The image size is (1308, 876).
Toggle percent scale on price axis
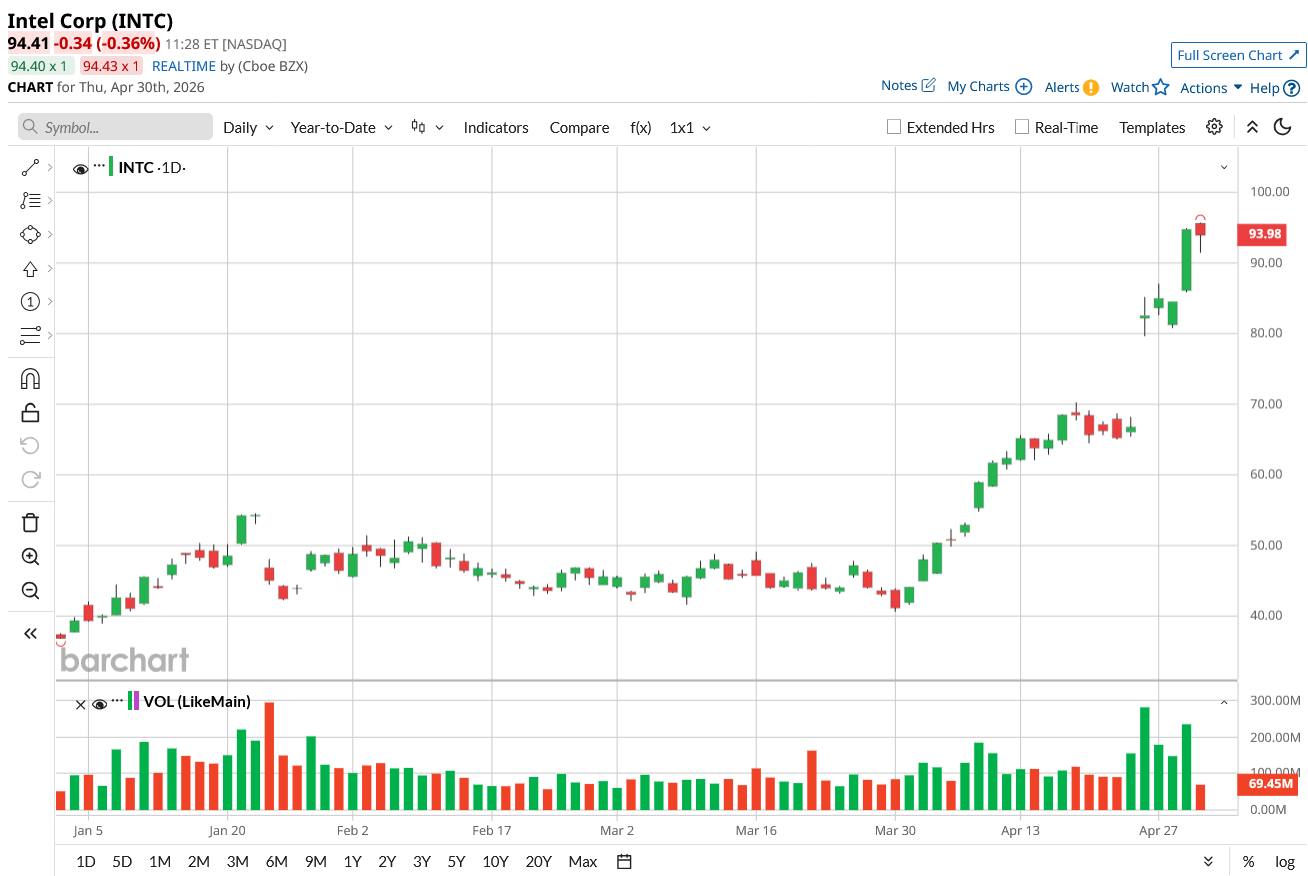pyautogui.click(x=1248, y=861)
